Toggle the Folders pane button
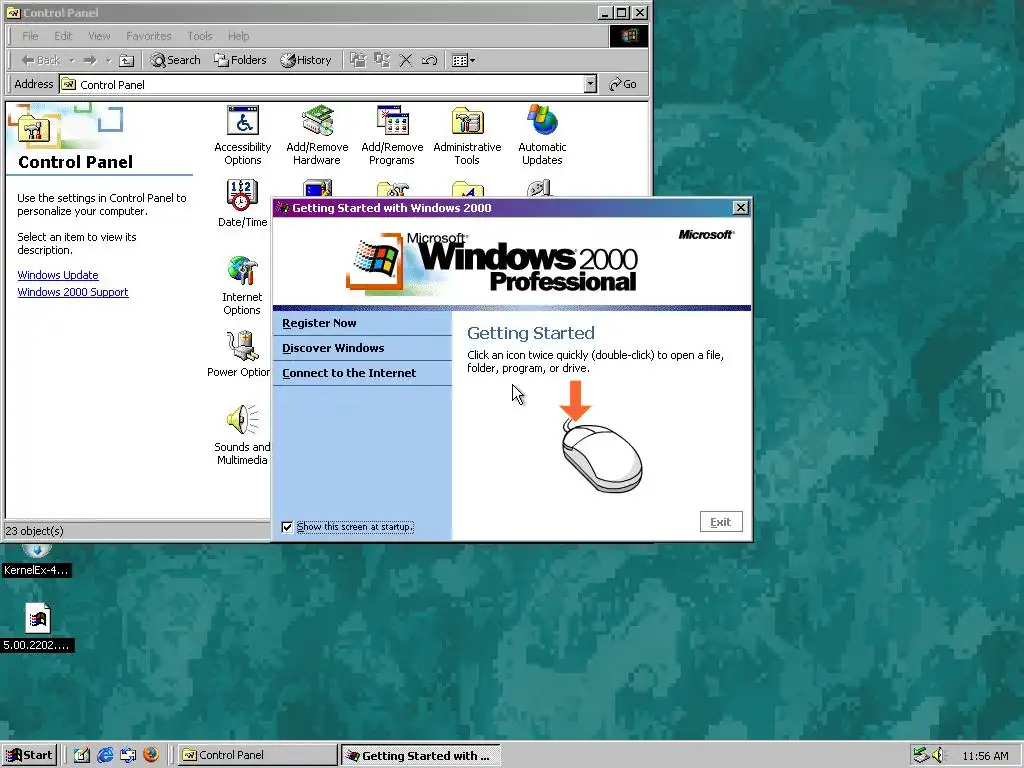The height and width of the screenshot is (768, 1024). [240, 60]
